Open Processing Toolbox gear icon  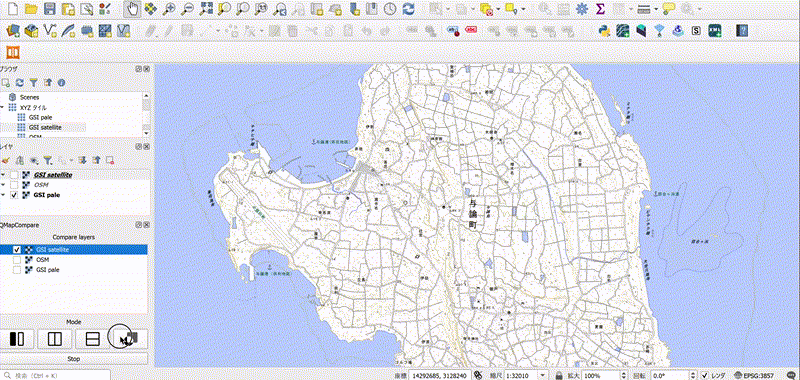coord(582,9)
